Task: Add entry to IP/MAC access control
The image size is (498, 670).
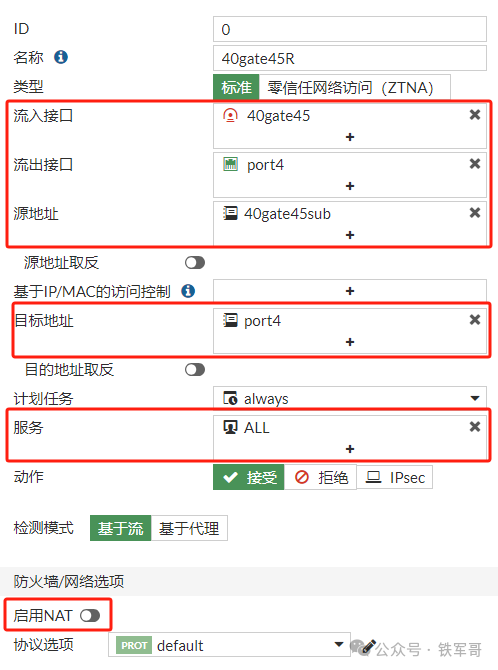Action: click(350, 291)
